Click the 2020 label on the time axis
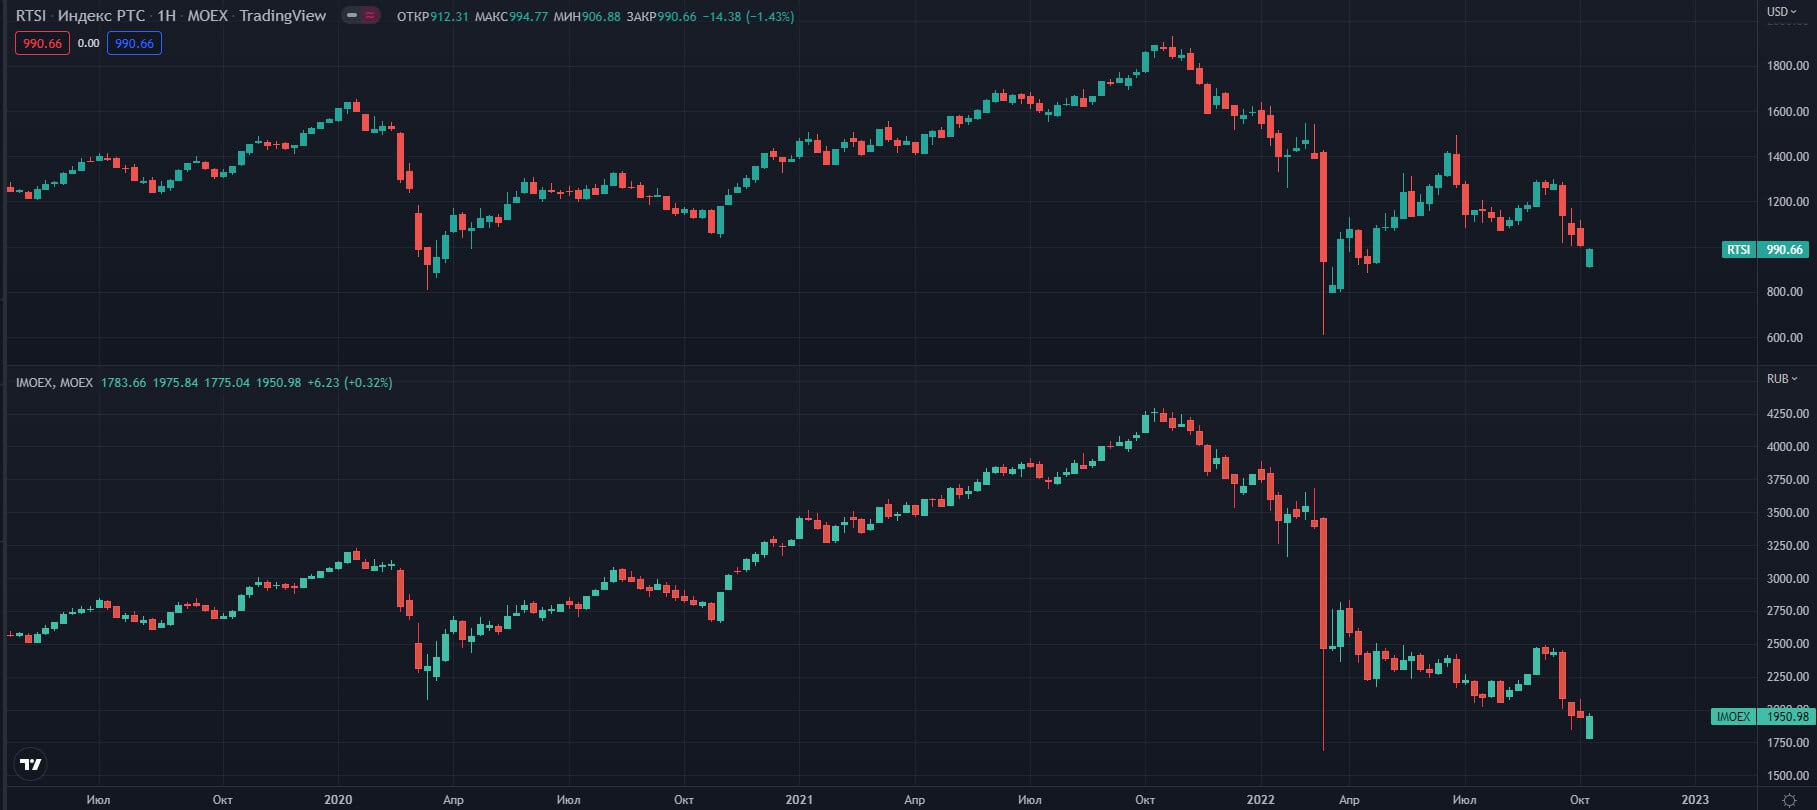Image resolution: width=1817 pixels, height=810 pixels. [x=338, y=800]
